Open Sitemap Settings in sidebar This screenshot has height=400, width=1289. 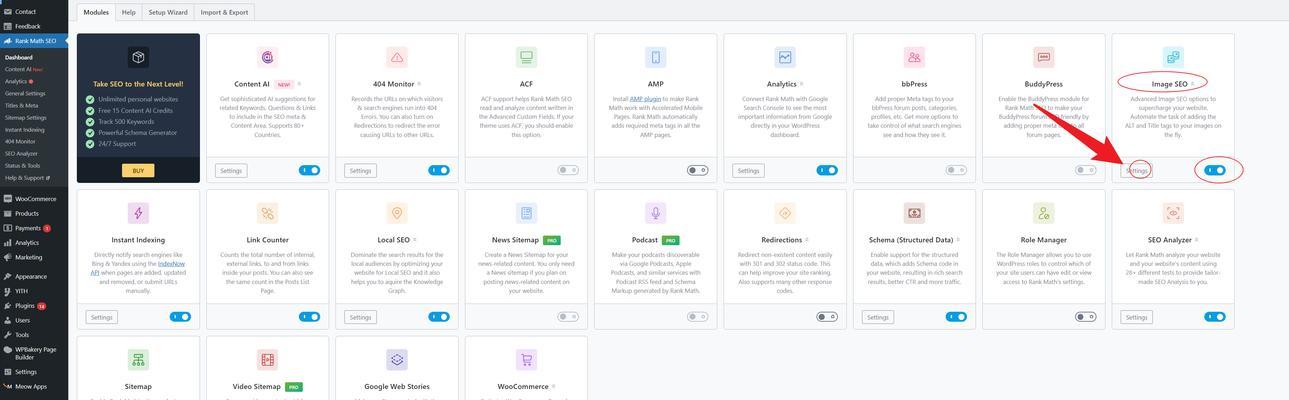click(25, 117)
